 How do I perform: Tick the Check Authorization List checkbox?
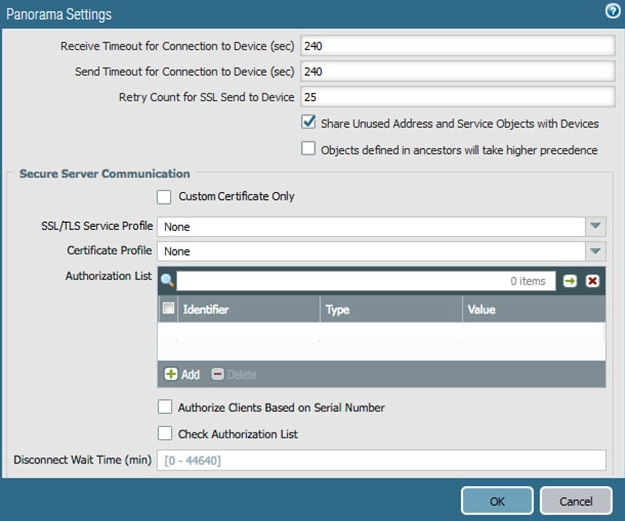click(x=165, y=433)
